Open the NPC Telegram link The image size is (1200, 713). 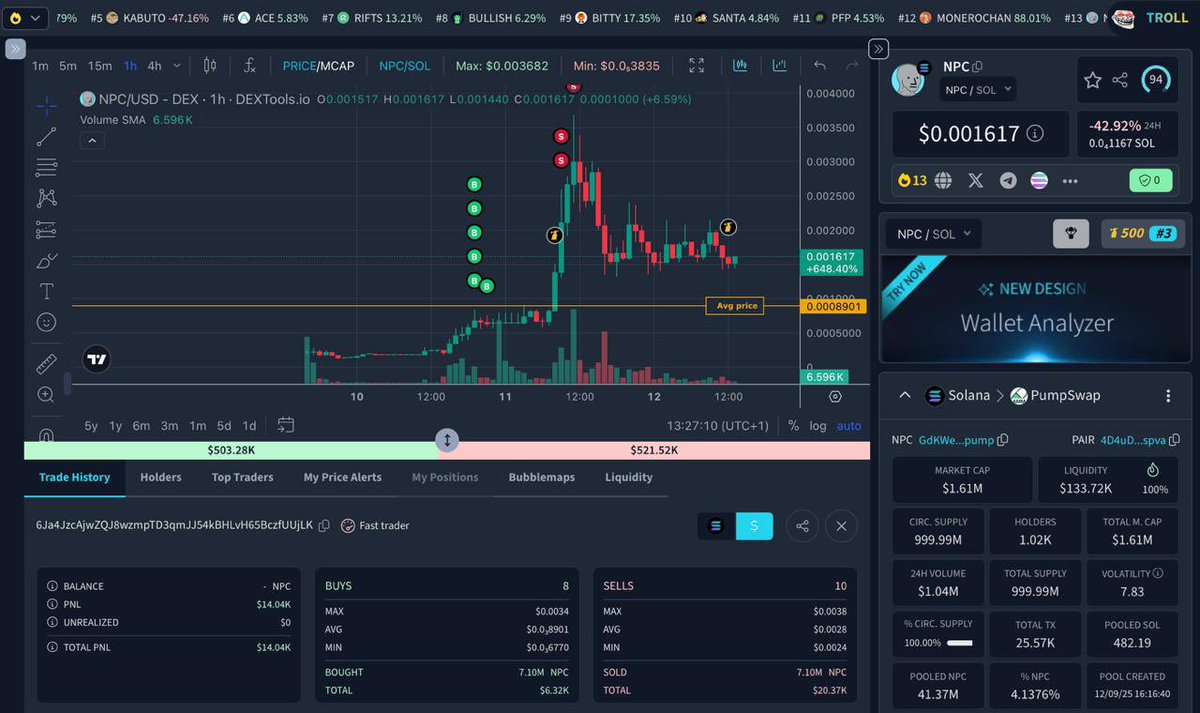click(1008, 181)
